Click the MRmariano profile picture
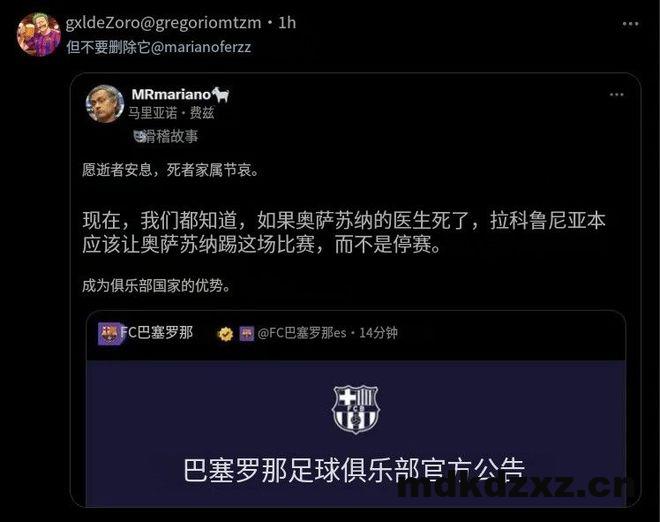Screen dimensions: 660x522 (x=105, y=104)
